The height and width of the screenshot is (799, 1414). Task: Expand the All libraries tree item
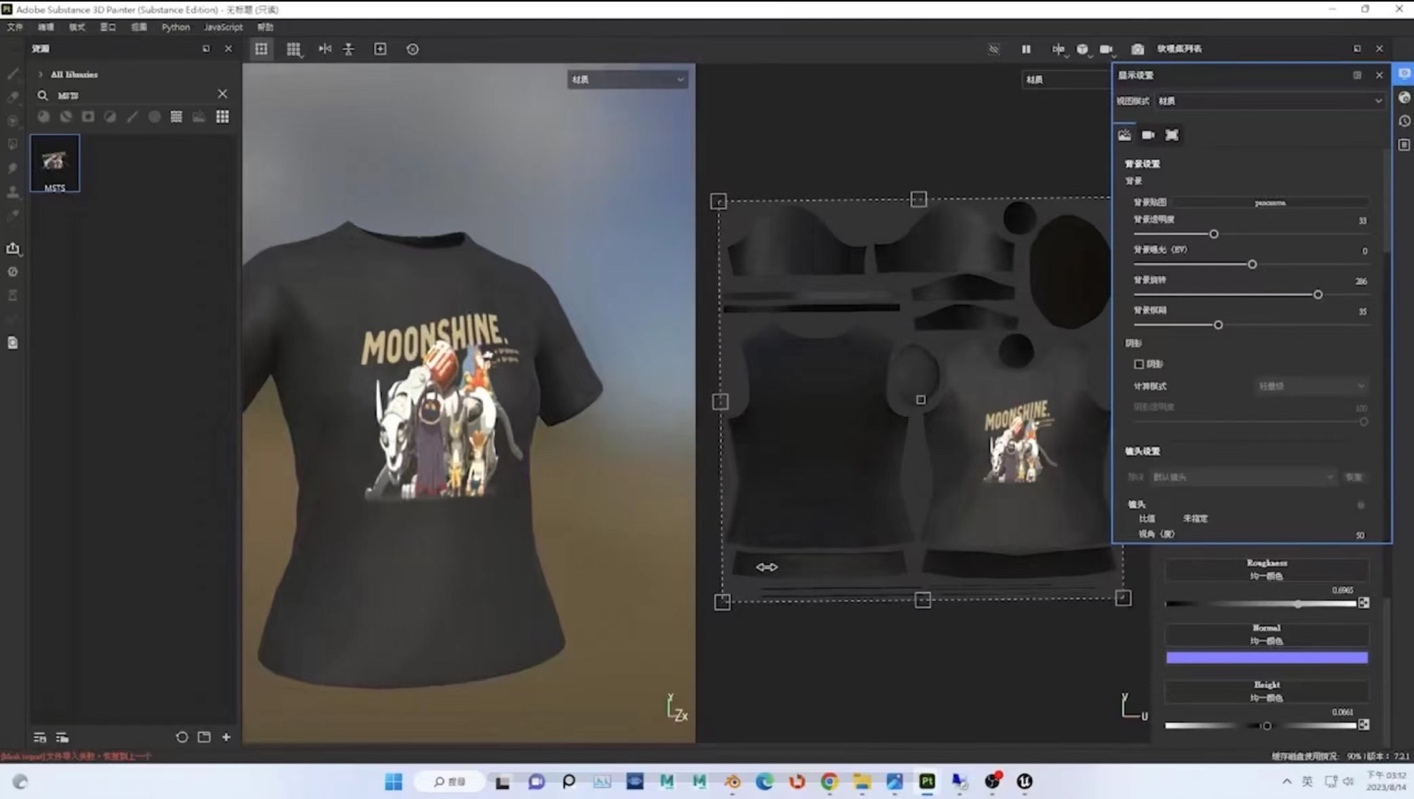point(40,74)
